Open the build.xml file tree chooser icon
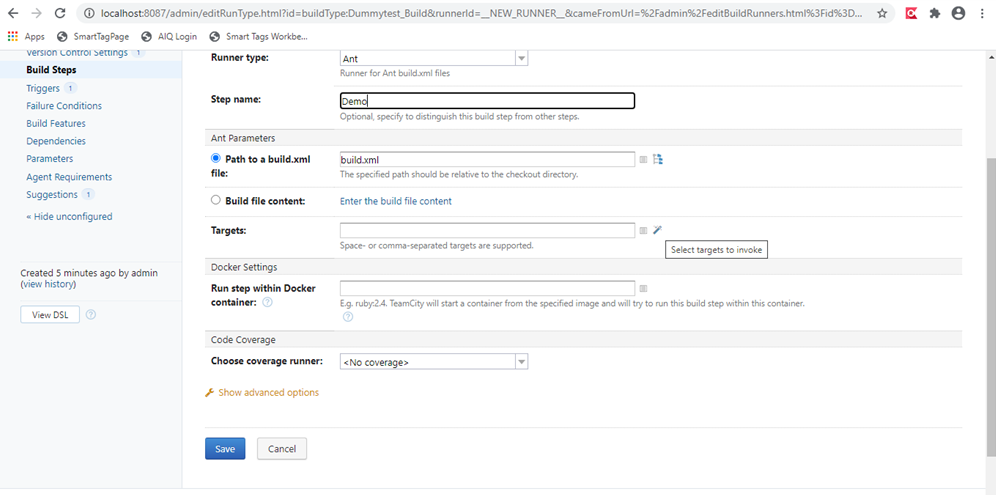This screenshot has height=495, width=996. [658, 159]
